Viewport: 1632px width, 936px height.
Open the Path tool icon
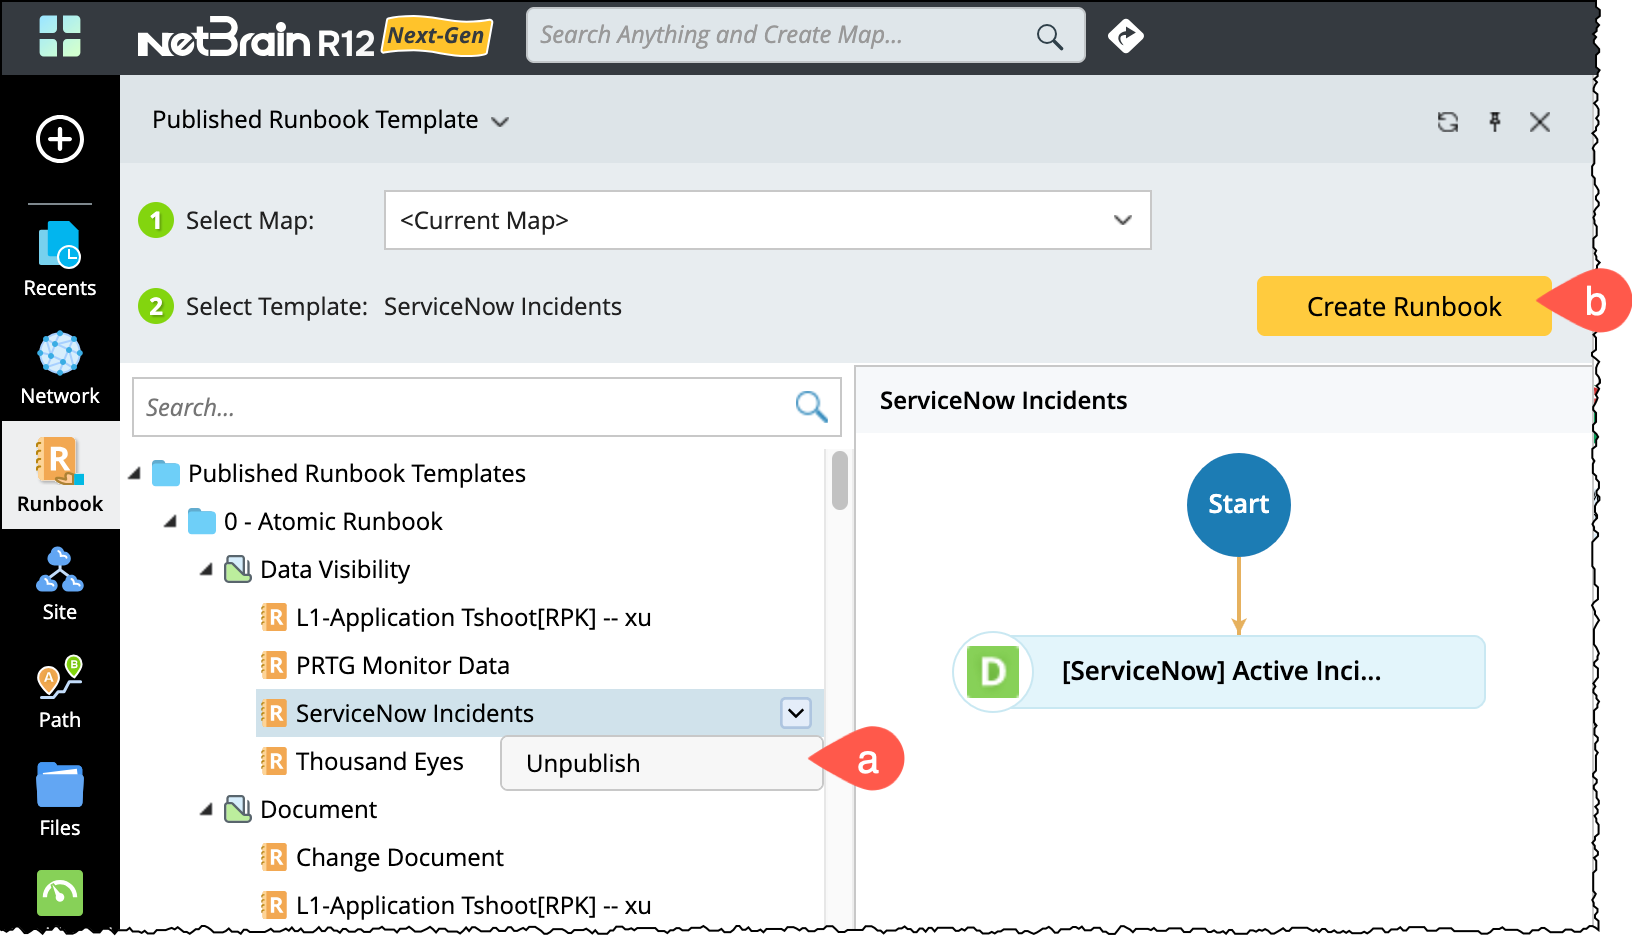(60, 692)
